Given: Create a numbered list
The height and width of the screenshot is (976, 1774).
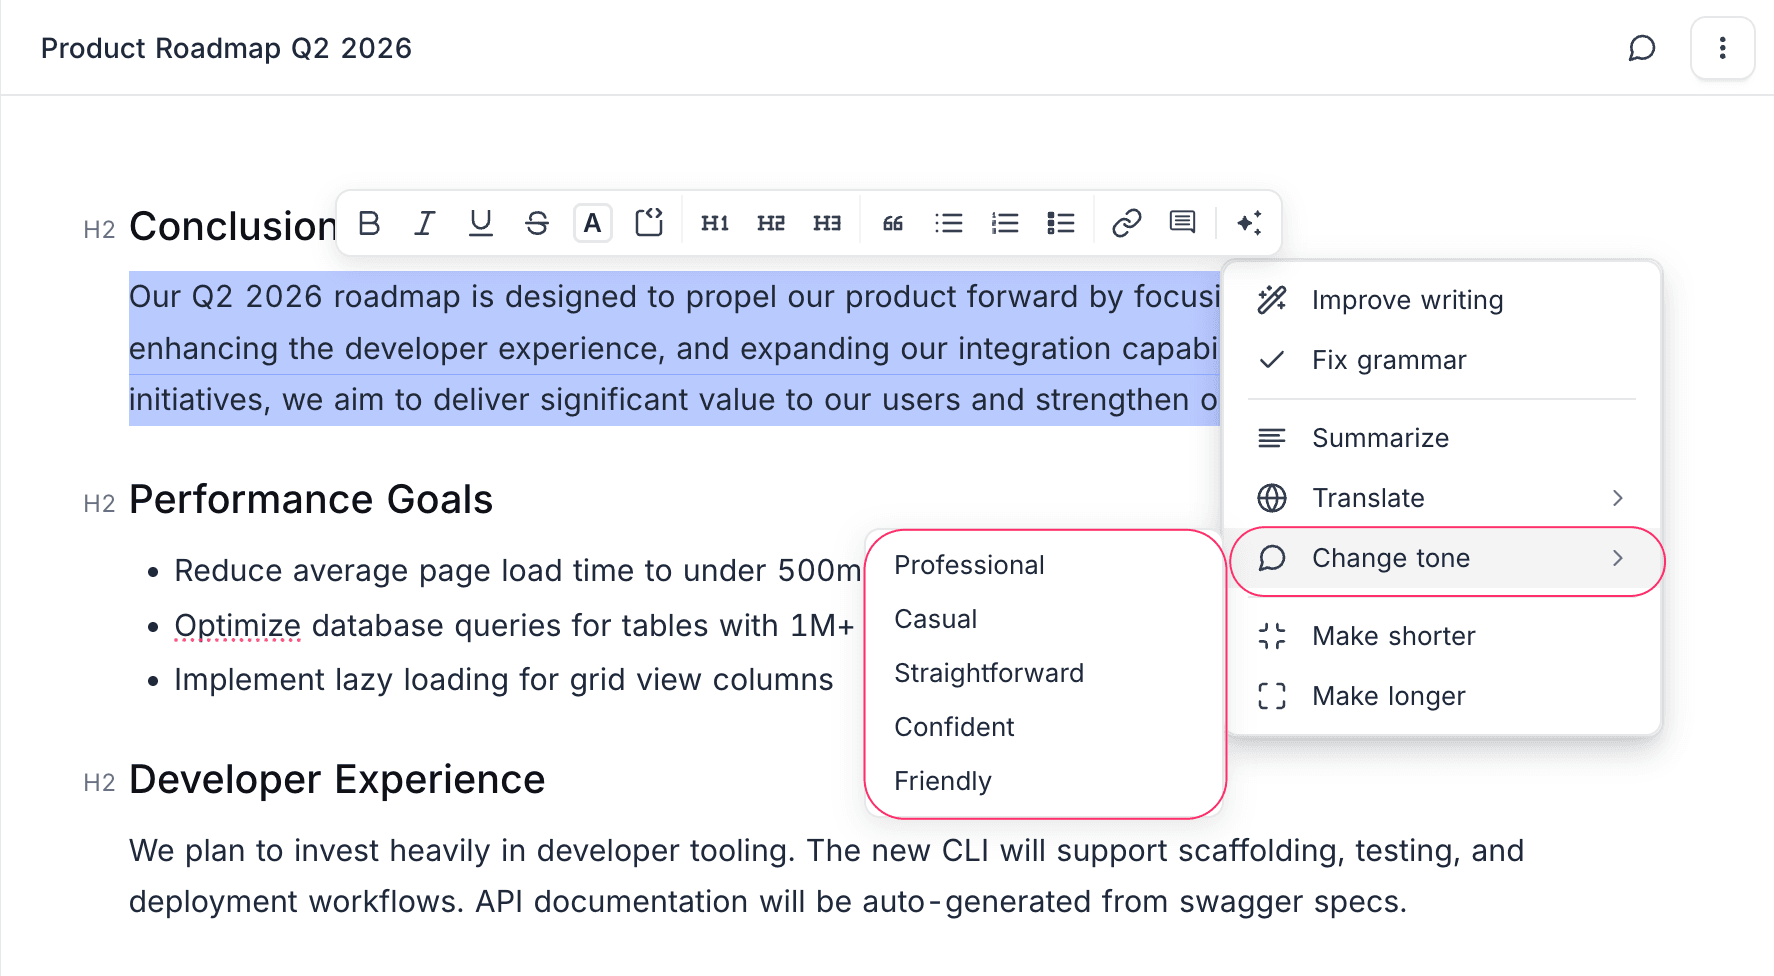Looking at the screenshot, I should (1005, 223).
